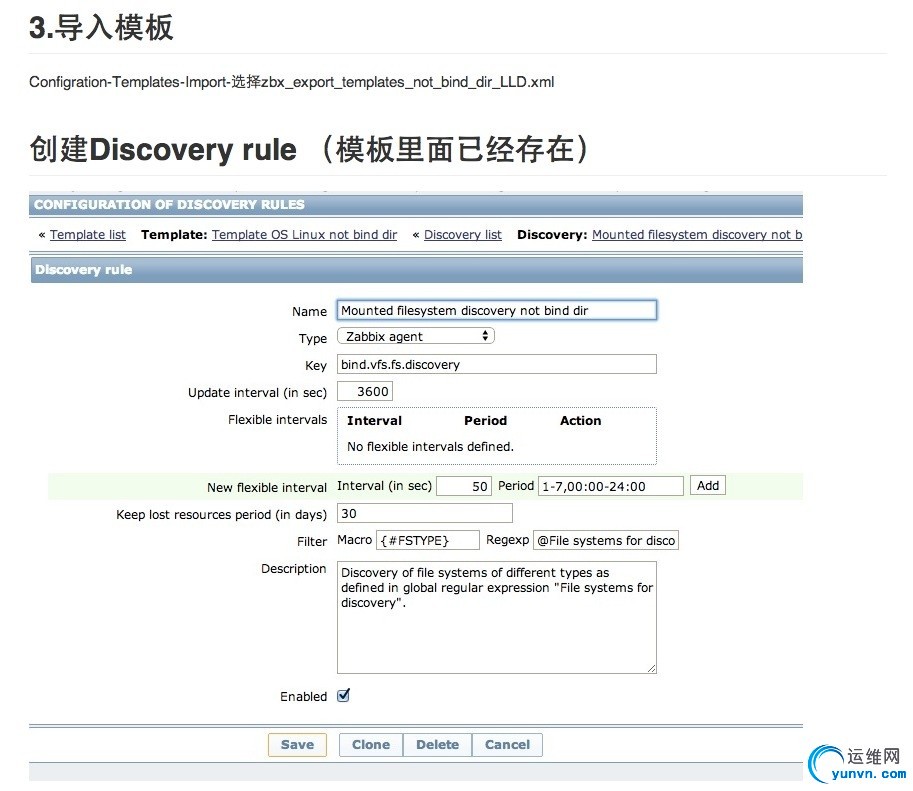Click the Macro filter field {#FSTYPE}
The image size is (913, 791).
point(428,540)
